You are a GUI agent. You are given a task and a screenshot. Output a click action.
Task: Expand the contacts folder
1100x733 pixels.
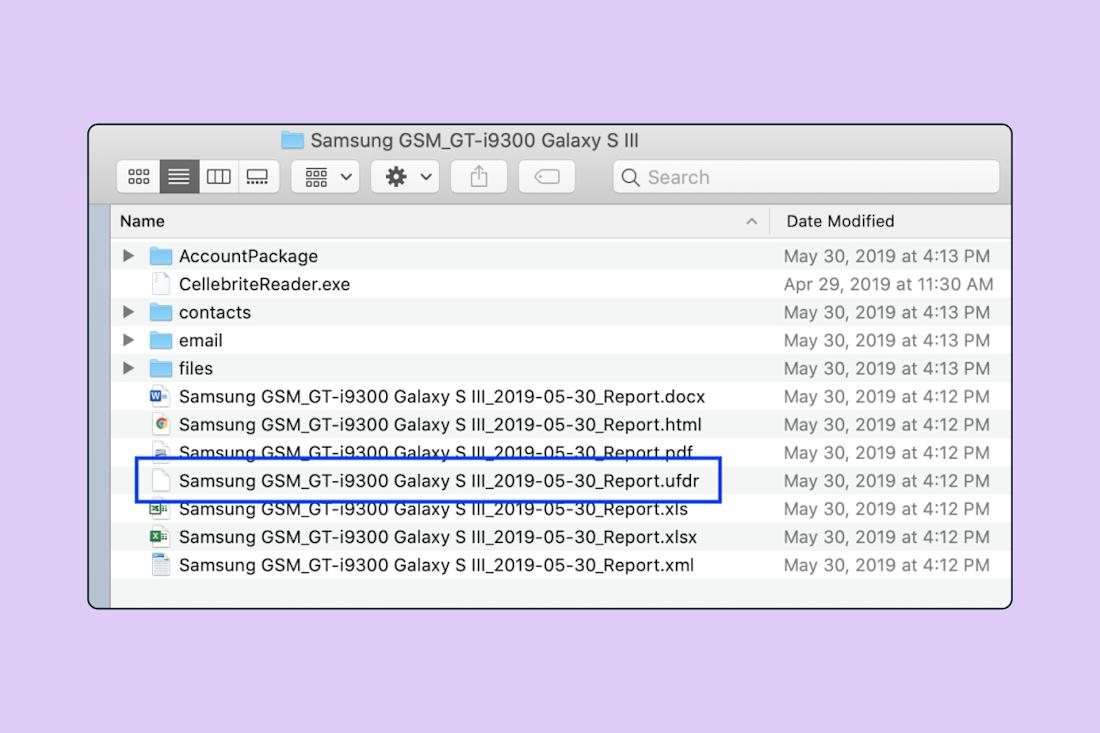click(x=128, y=312)
